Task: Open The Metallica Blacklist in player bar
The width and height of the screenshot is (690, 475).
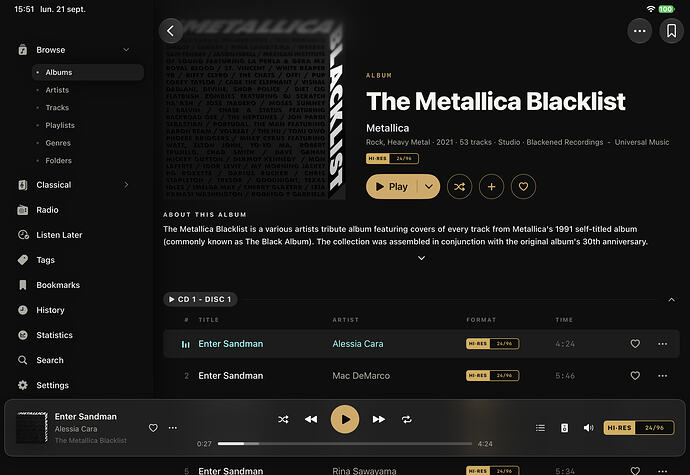Action: 91,440
